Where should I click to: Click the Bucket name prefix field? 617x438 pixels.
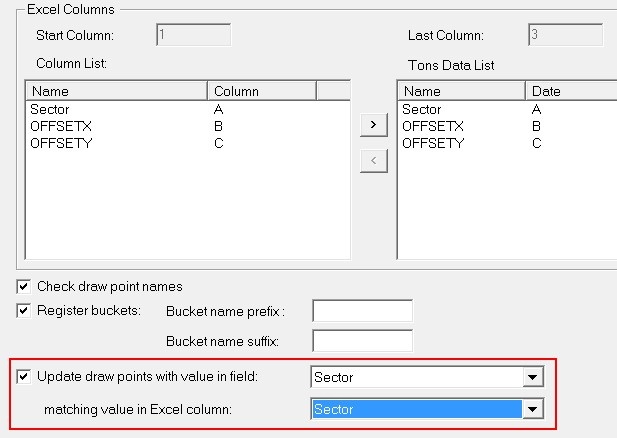tap(362, 311)
